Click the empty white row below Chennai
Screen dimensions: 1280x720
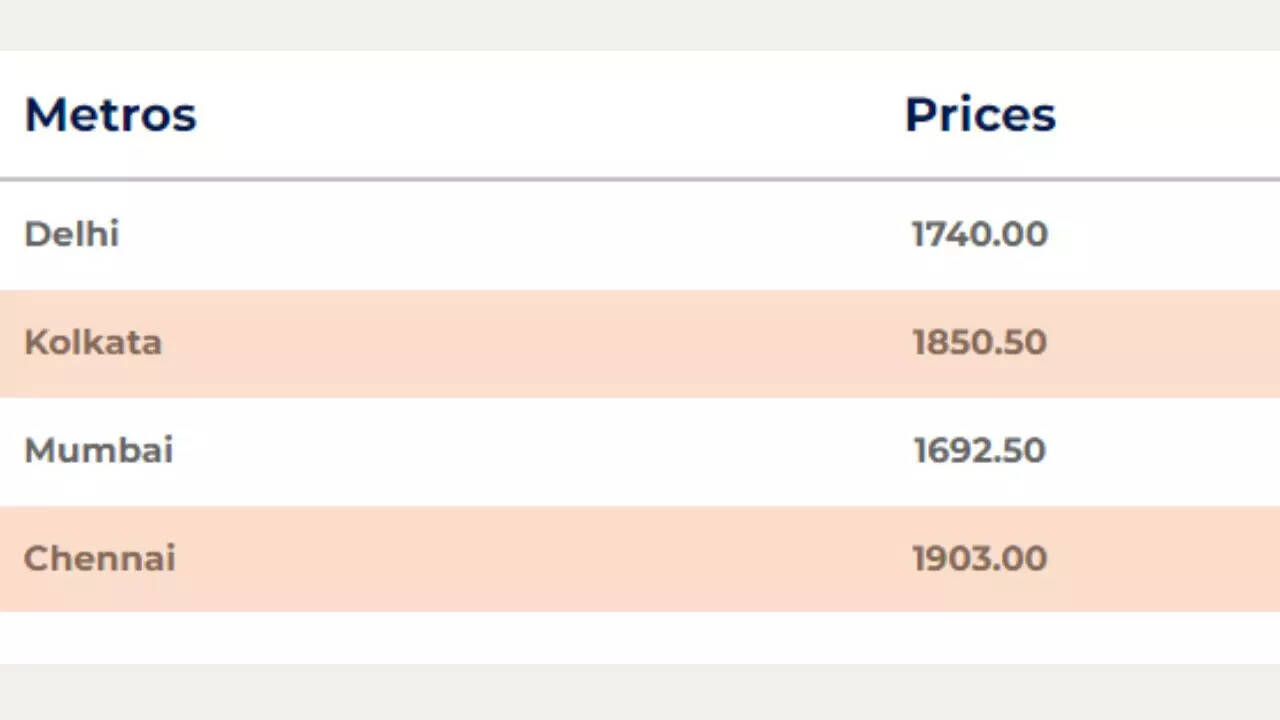coord(640,637)
